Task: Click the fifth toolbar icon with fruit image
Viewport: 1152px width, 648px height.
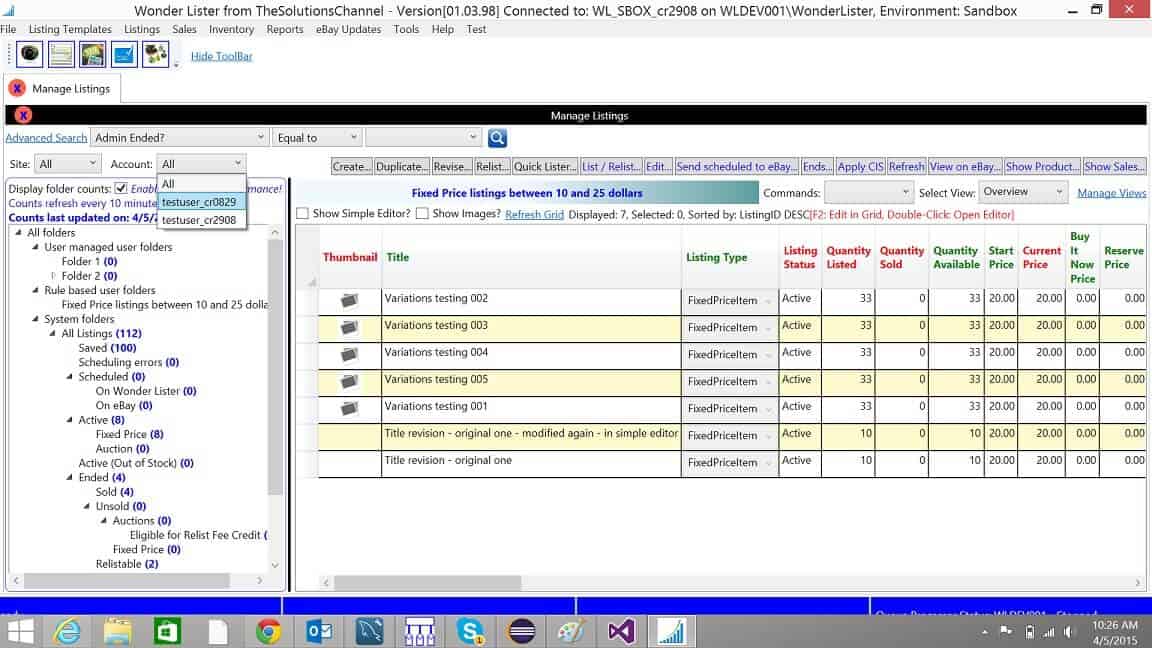Action: tap(154, 53)
